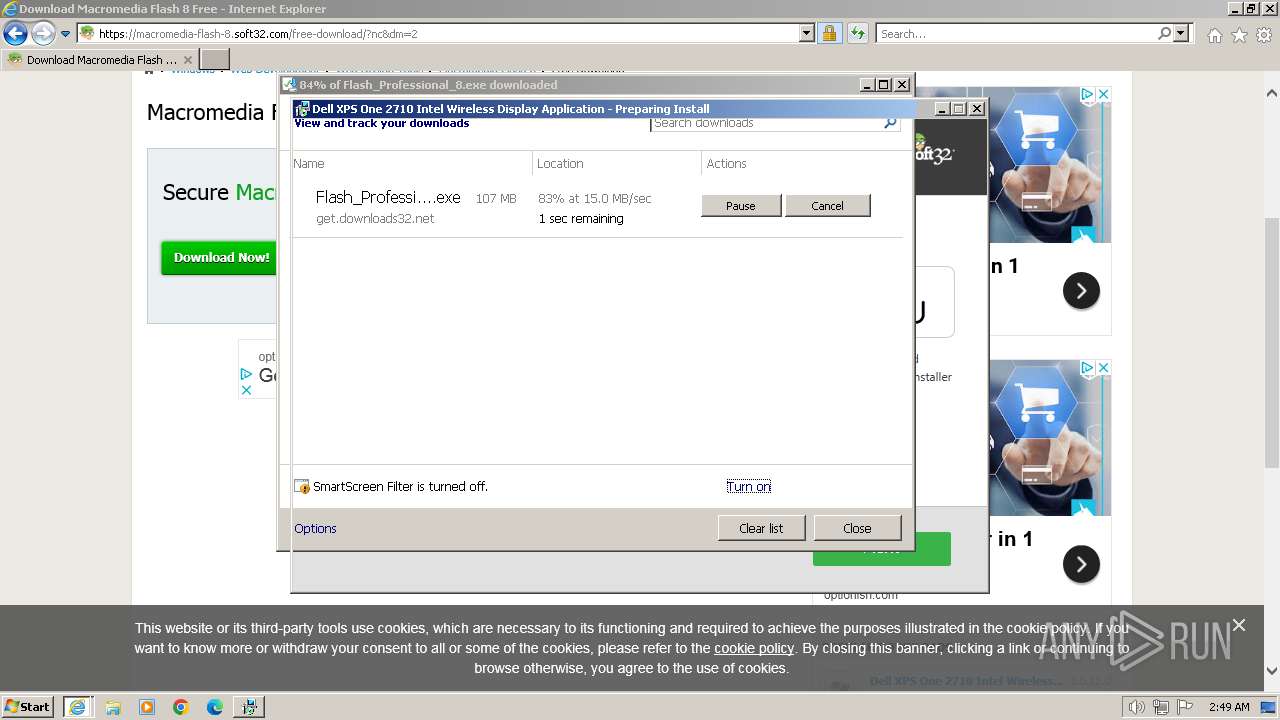This screenshot has height=720, width=1280.
Task: Click the IE search box
Action: [x=1016, y=33]
